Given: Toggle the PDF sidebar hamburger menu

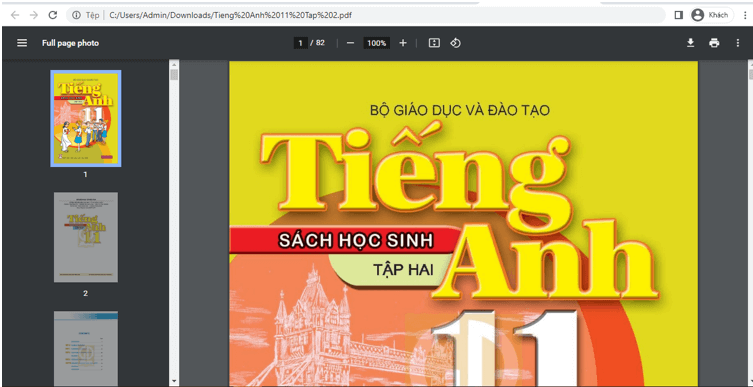Looking at the screenshot, I should (x=22, y=43).
